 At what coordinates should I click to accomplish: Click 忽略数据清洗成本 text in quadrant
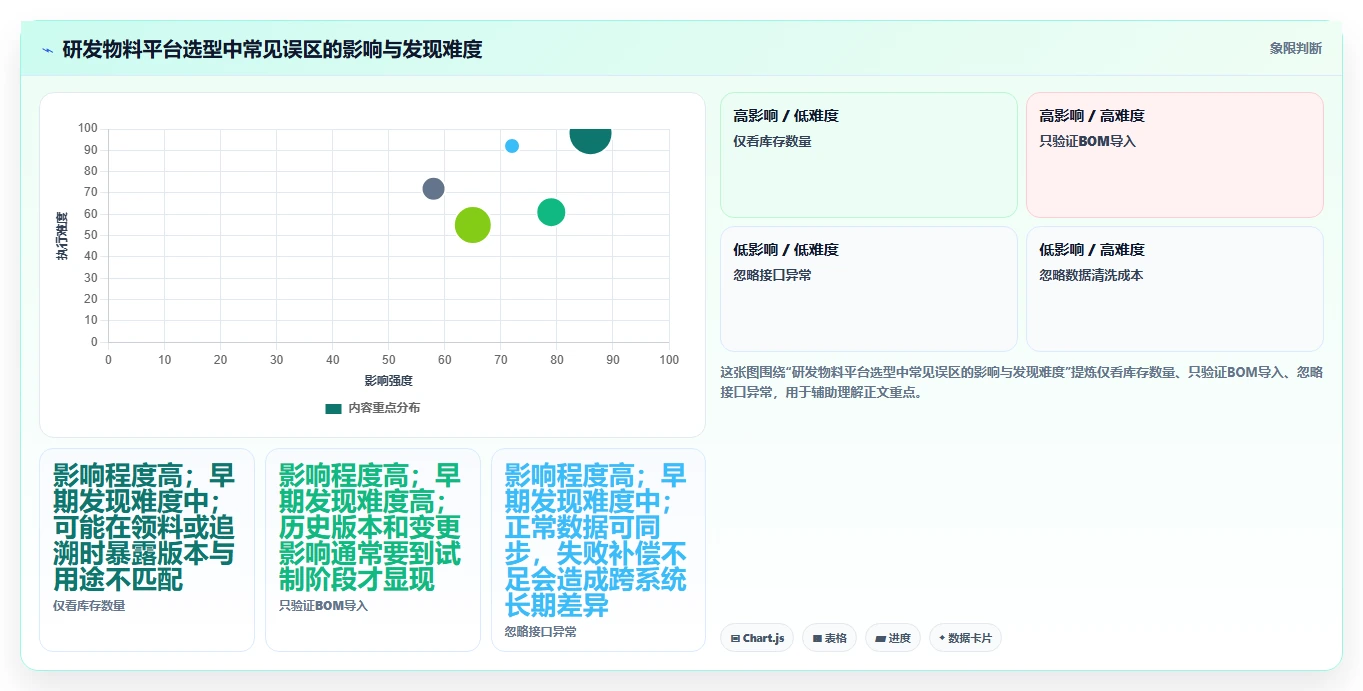coord(1091,275)
